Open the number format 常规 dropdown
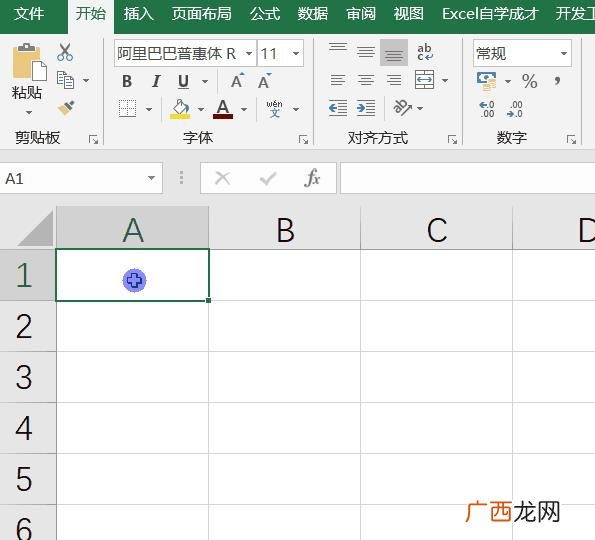 564,53
